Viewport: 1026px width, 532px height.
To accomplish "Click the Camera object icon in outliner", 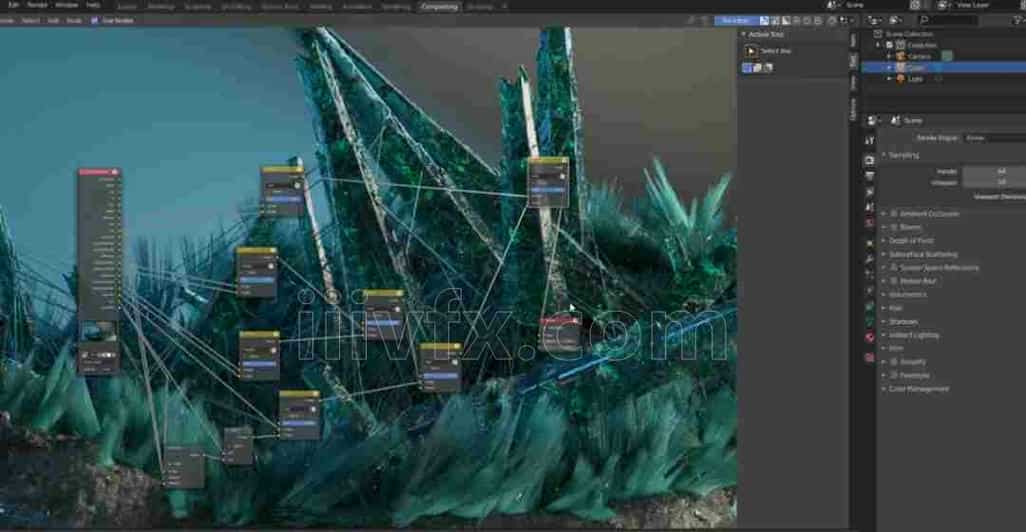I will click(901, 56).
